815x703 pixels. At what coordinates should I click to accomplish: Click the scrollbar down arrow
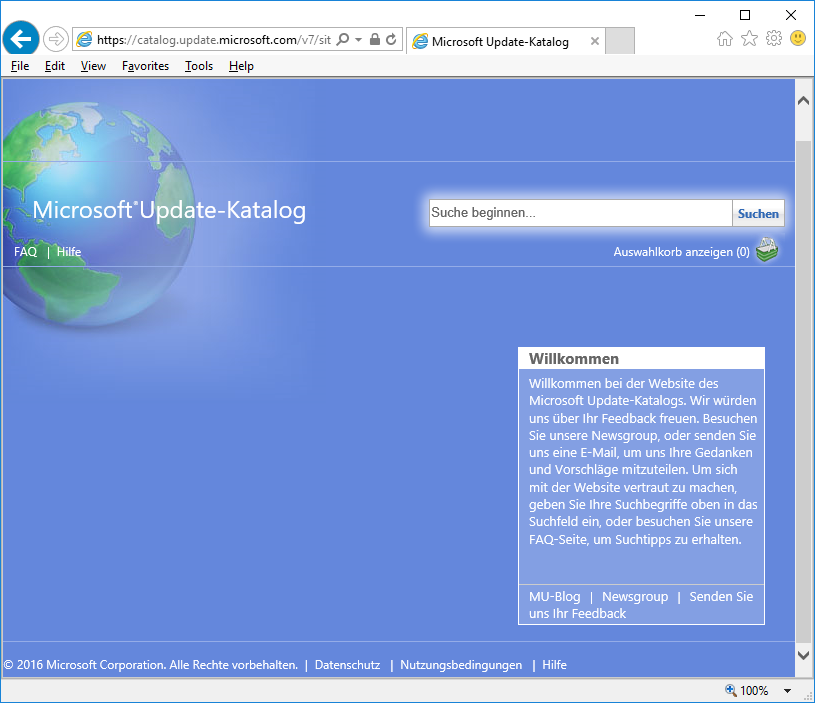[804, 655]
